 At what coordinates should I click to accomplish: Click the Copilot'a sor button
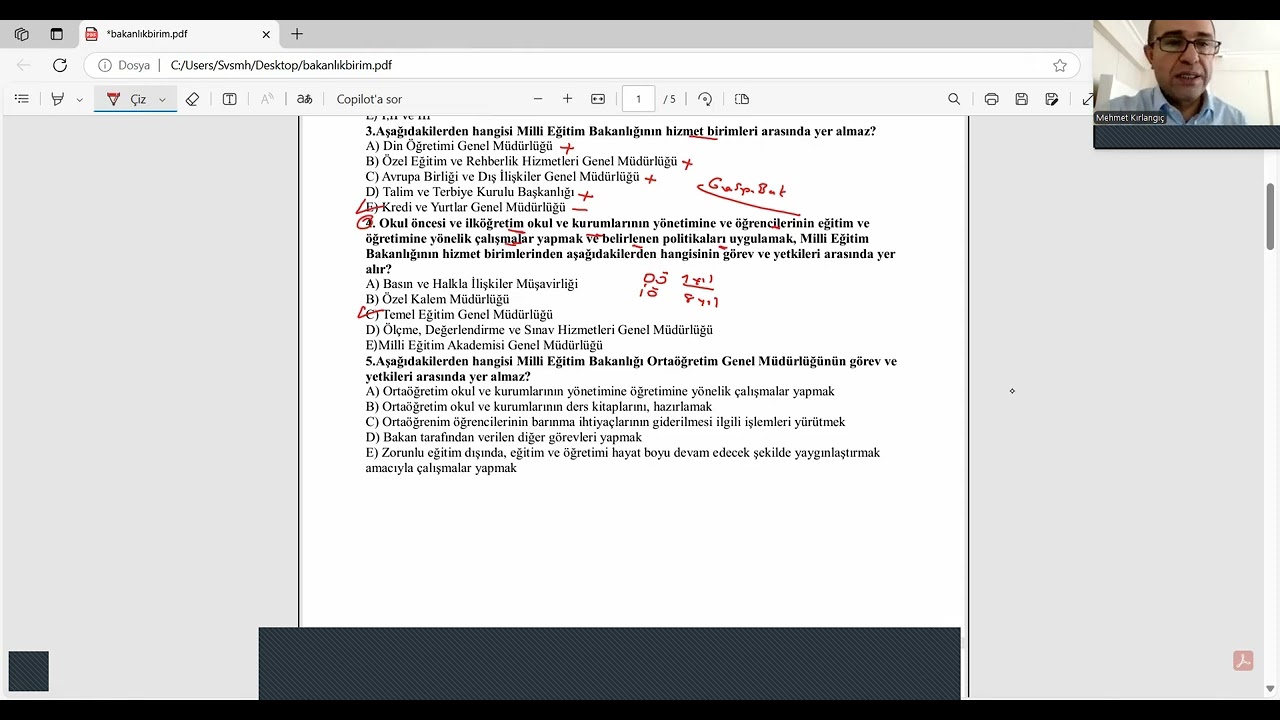pyautogui.click(x=369, y=99)
